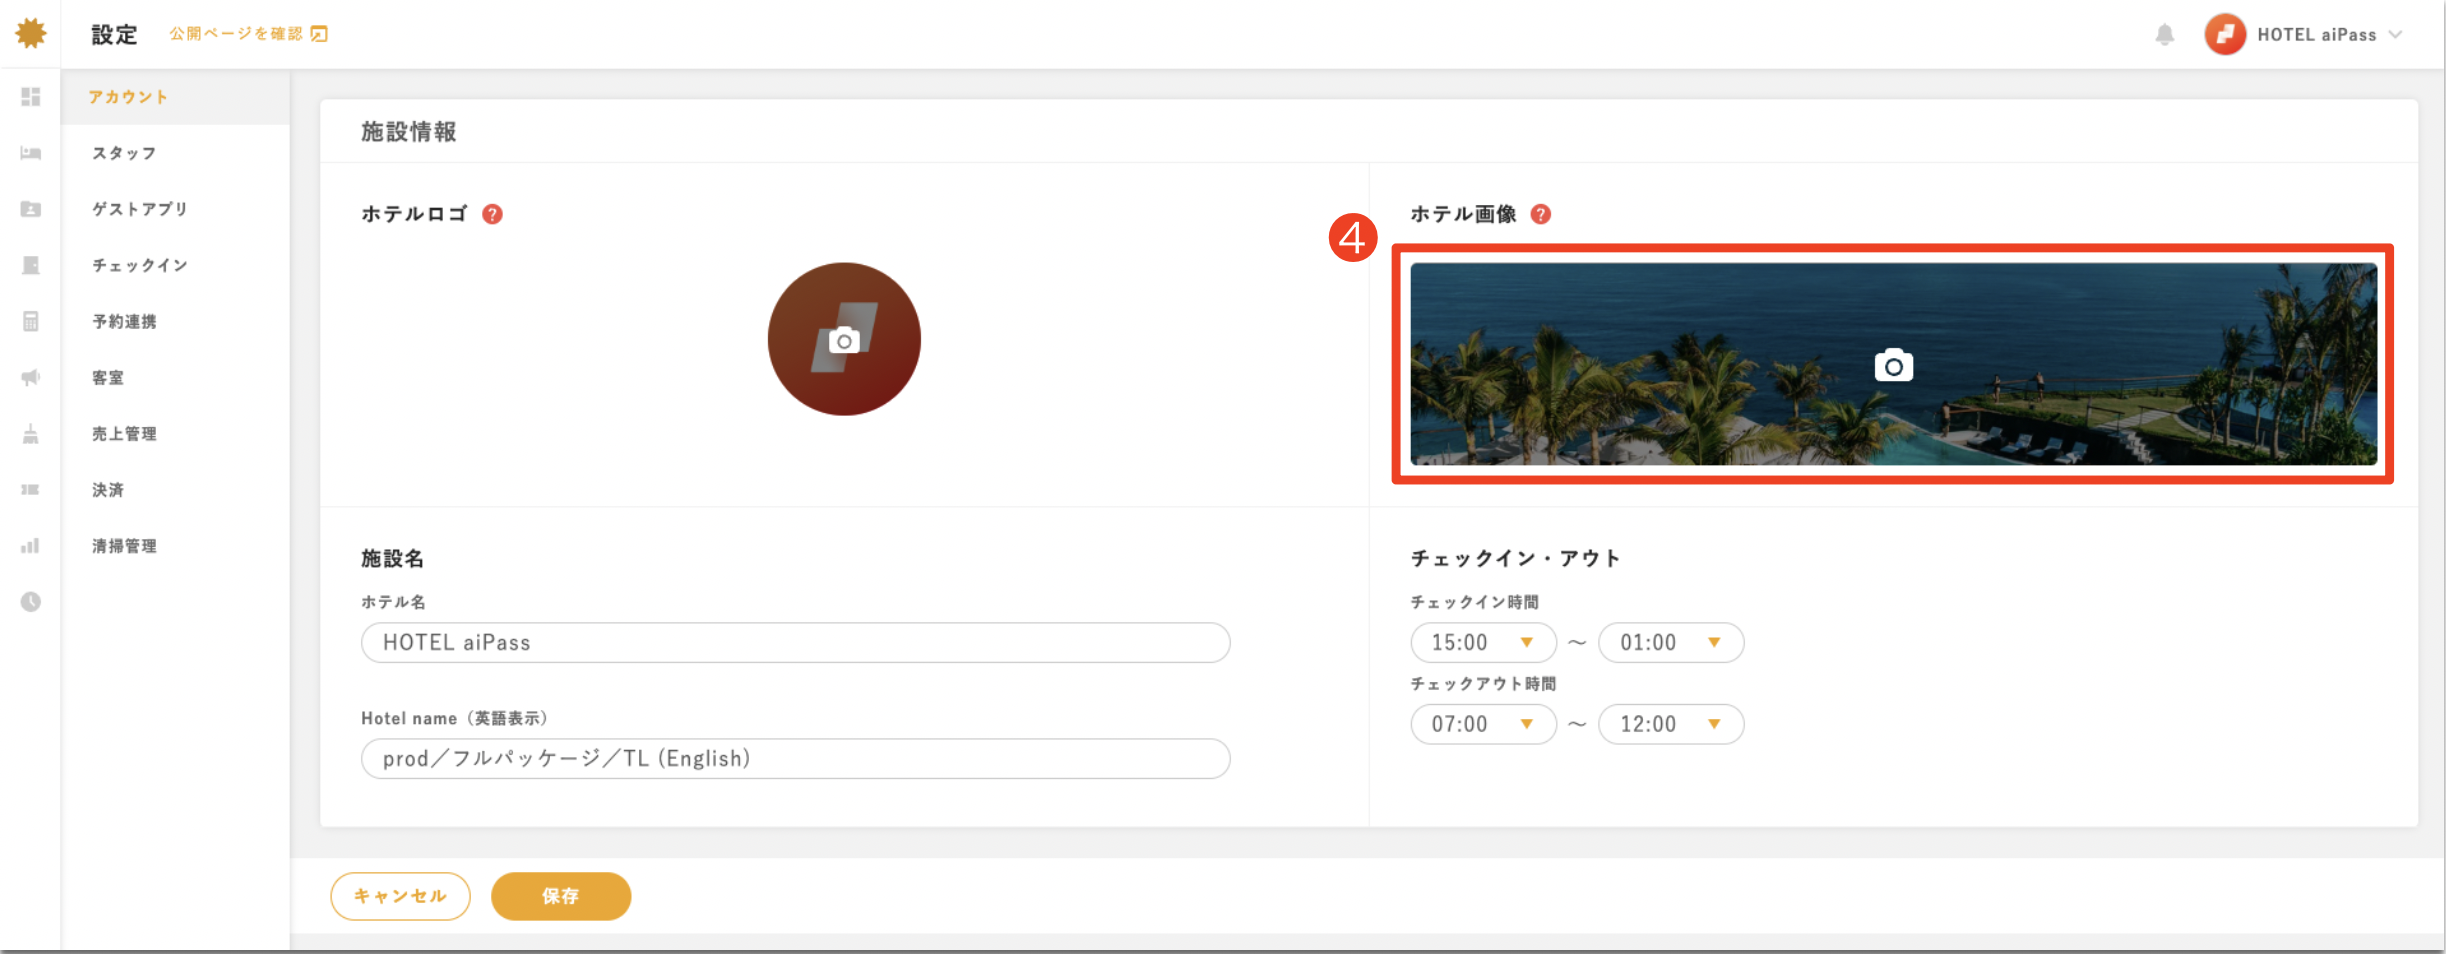The height and width of the screenshot is (954, 2446).
Task: Open the megaphone sidebar icon
Action: click(31, 377)
